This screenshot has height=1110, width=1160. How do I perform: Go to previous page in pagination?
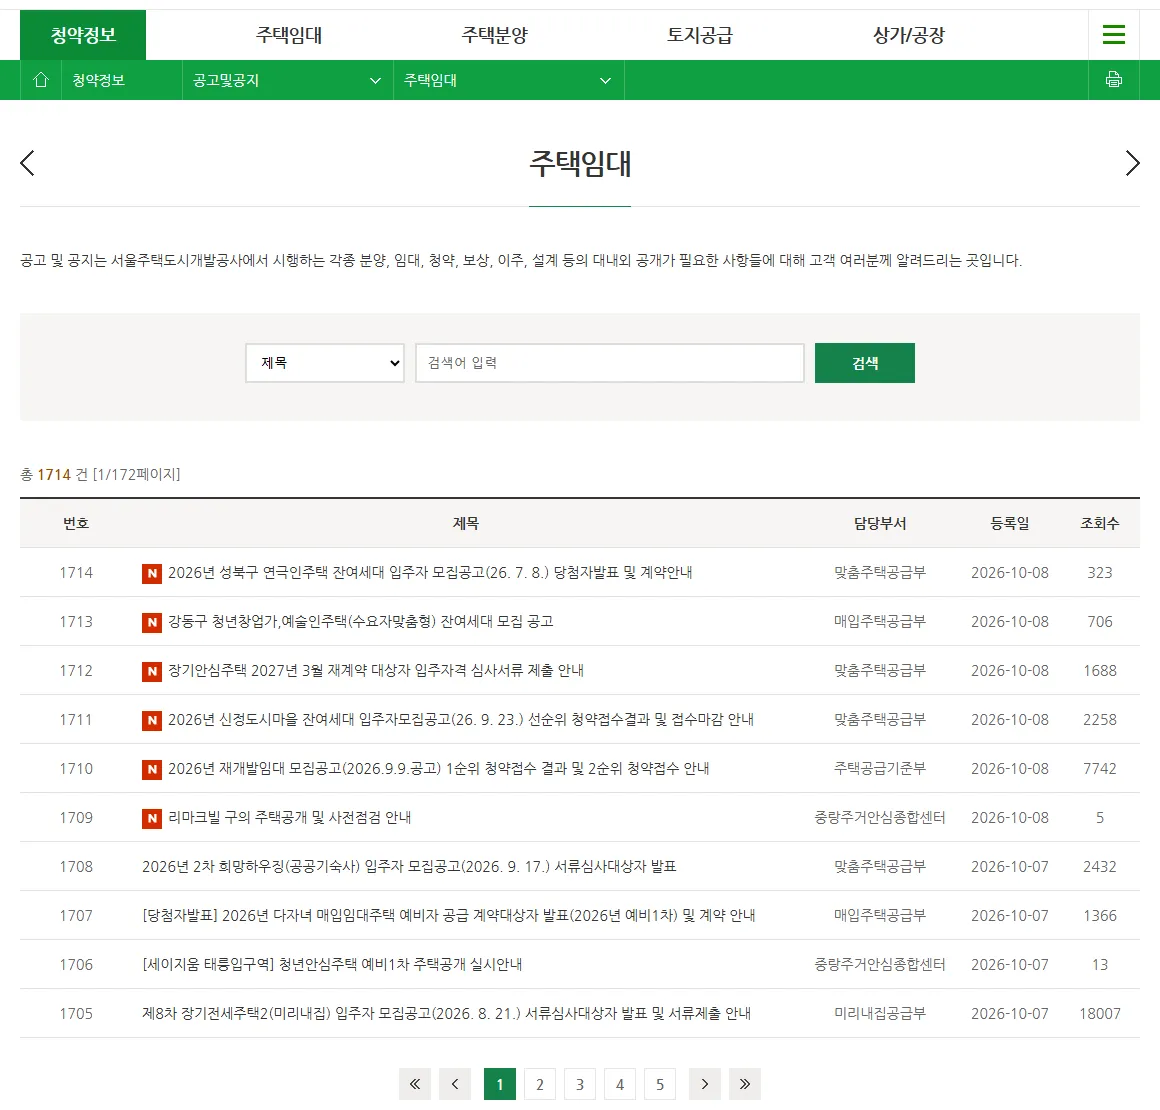pyautogui.click(x=455, y=1084)
